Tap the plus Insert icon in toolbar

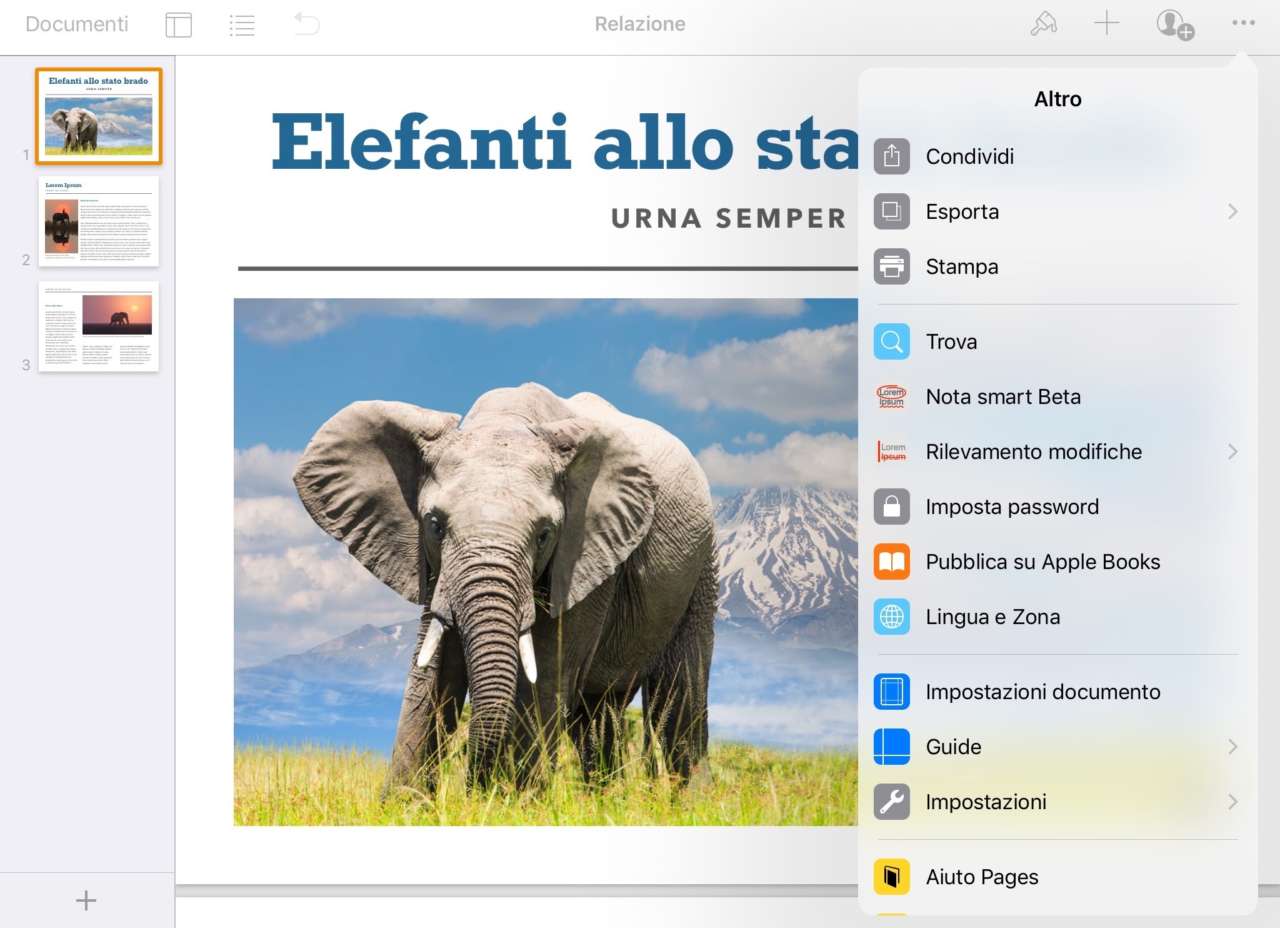[x=1106, y=24]
